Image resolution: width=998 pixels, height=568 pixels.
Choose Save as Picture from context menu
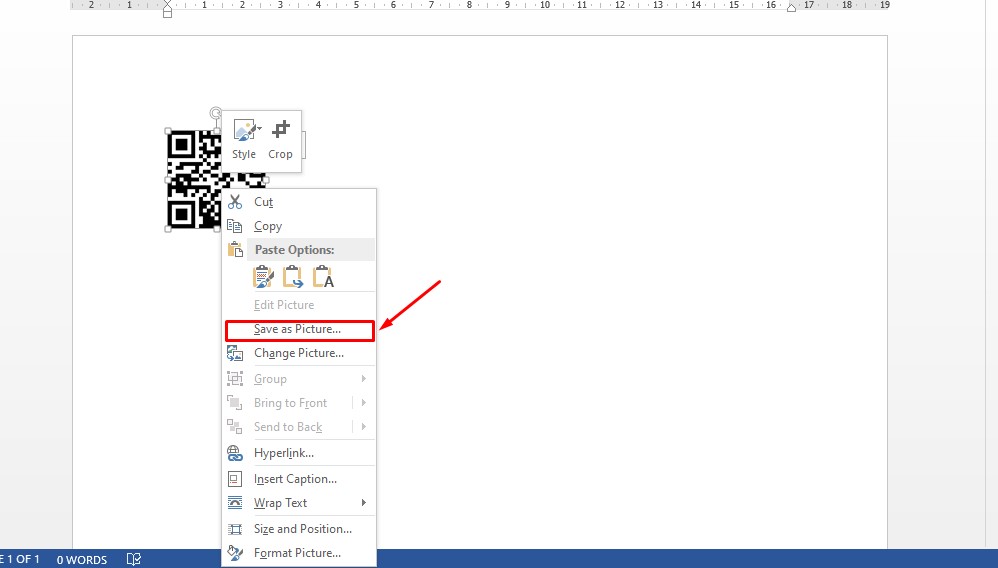(298, 329)
